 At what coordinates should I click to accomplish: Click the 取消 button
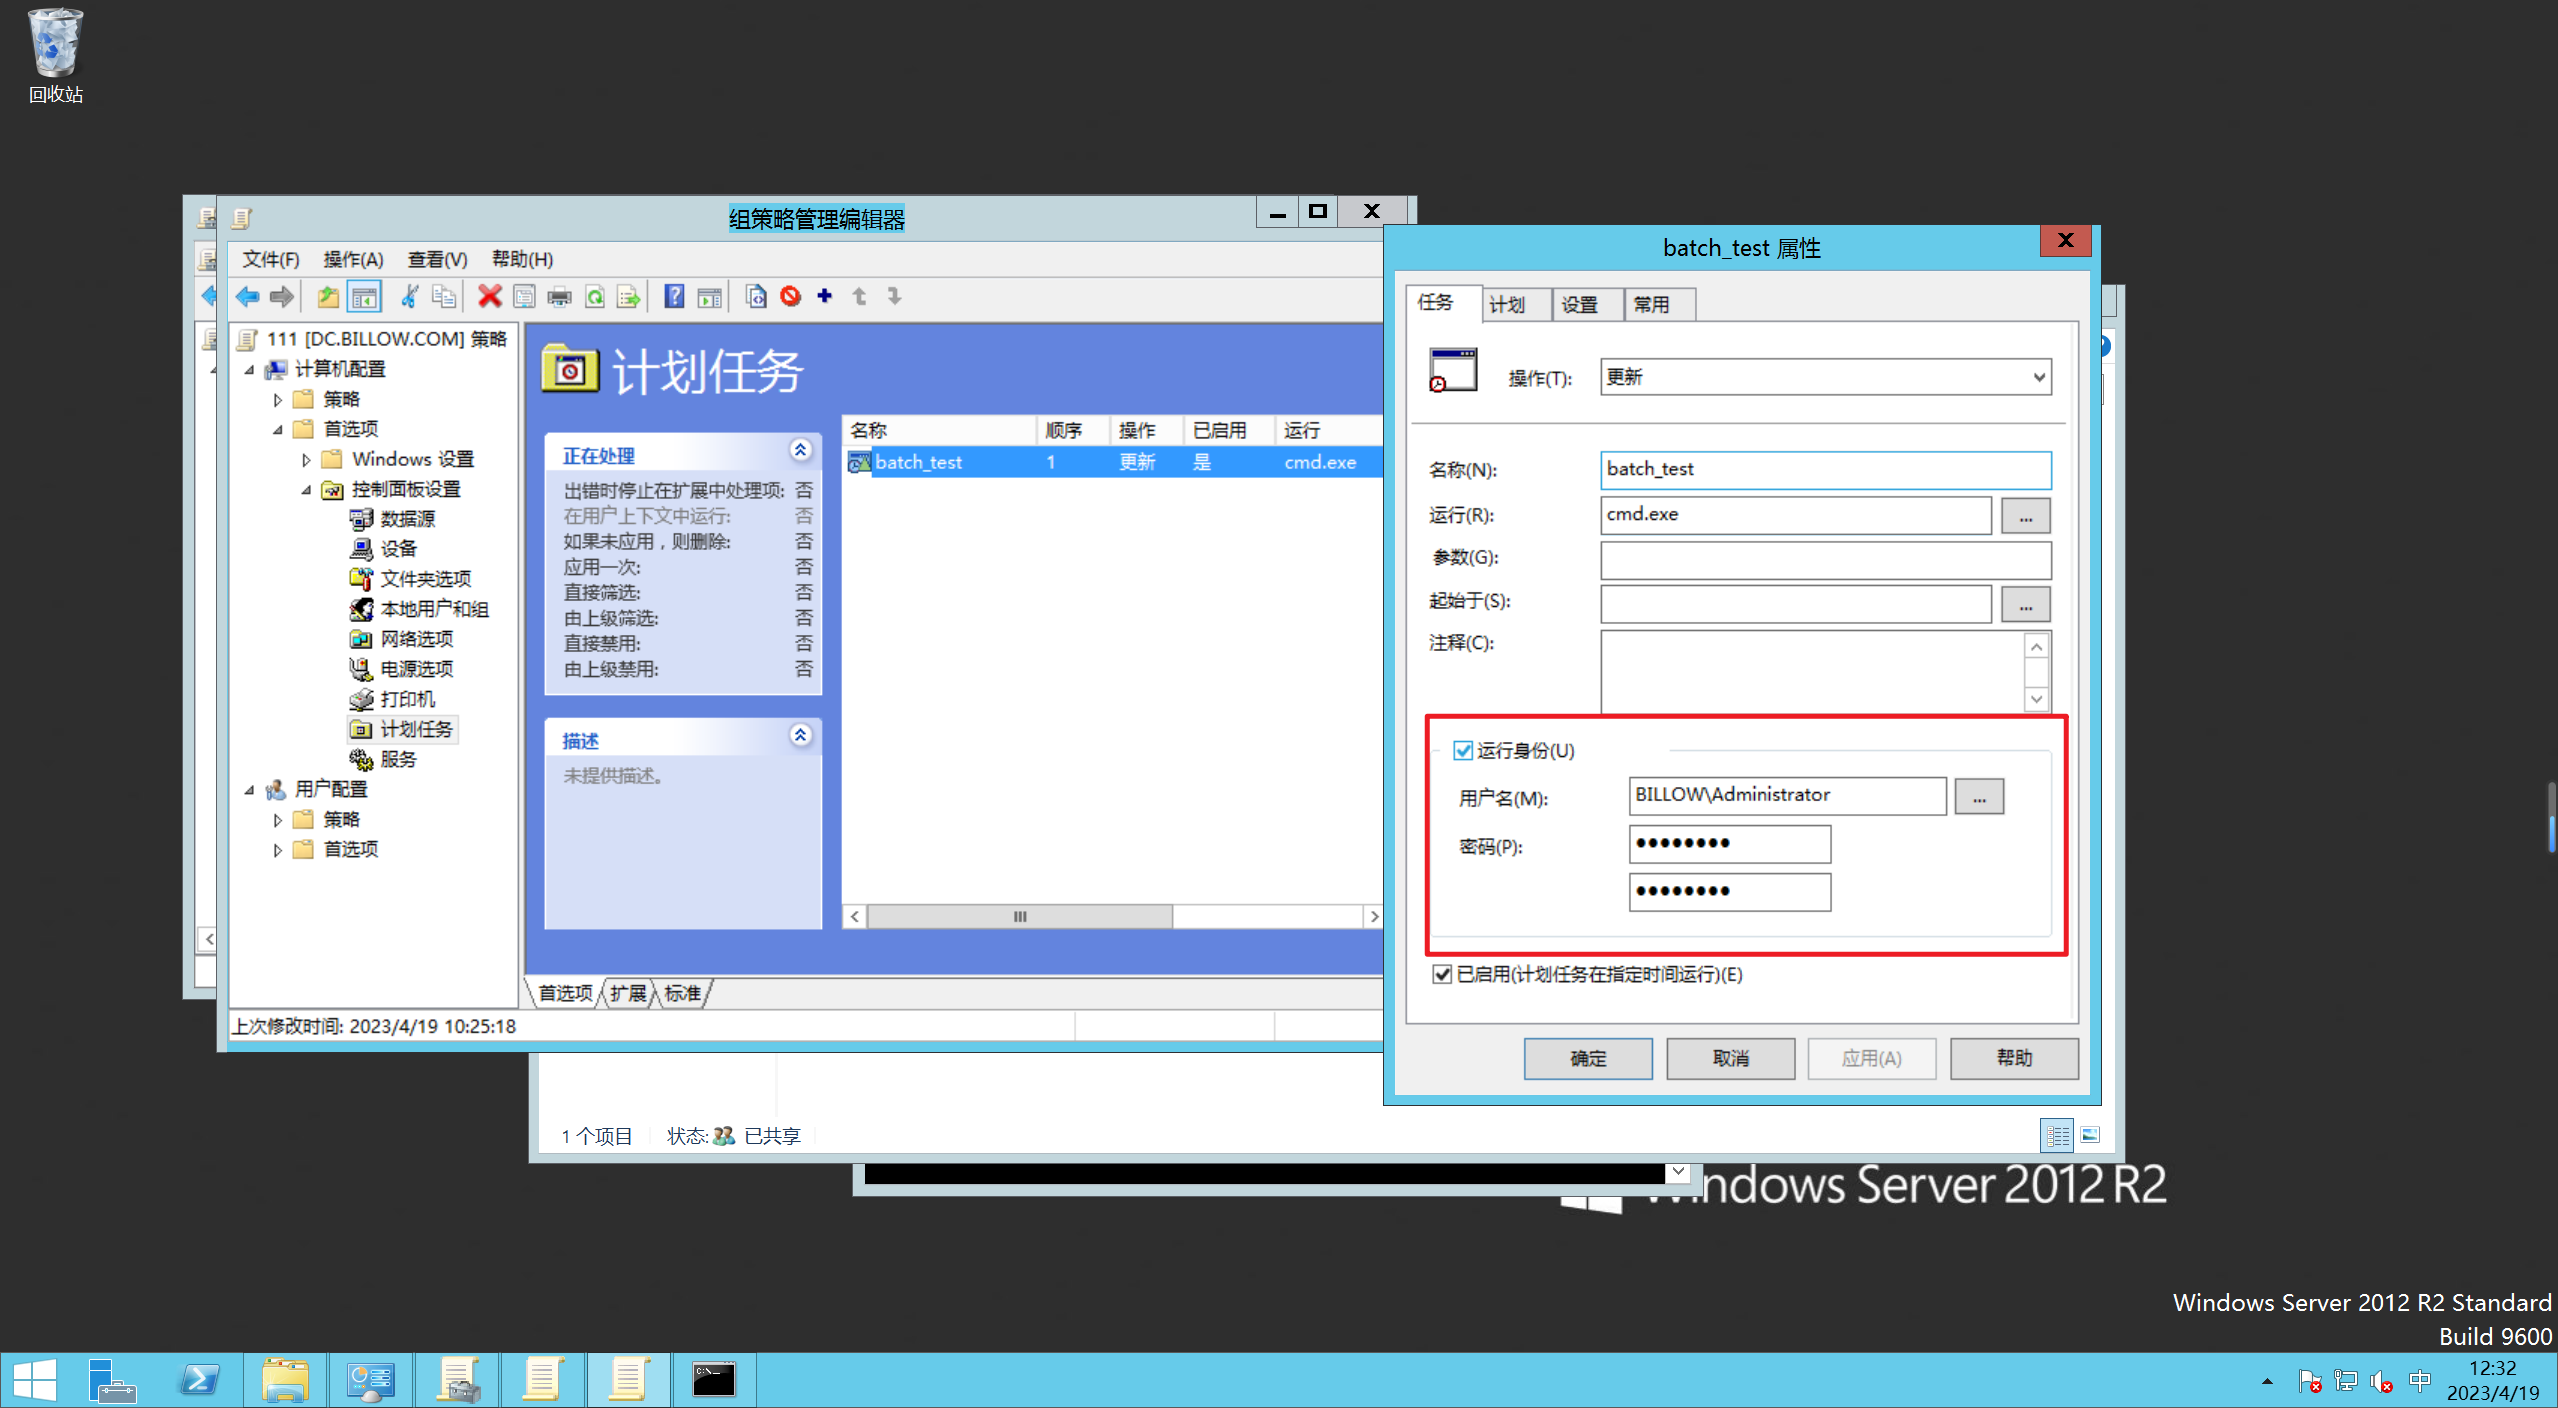[1730, 1058]
